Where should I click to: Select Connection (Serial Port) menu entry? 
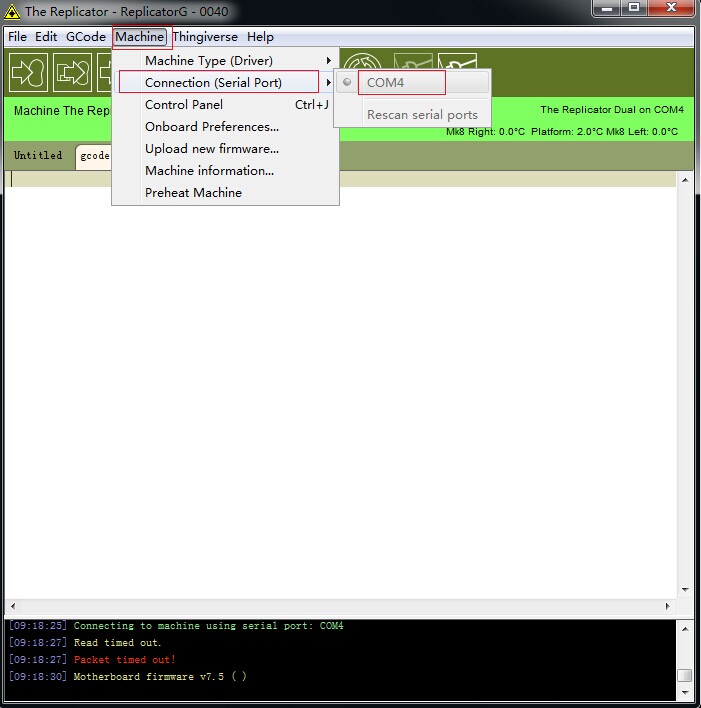point(225,83)
